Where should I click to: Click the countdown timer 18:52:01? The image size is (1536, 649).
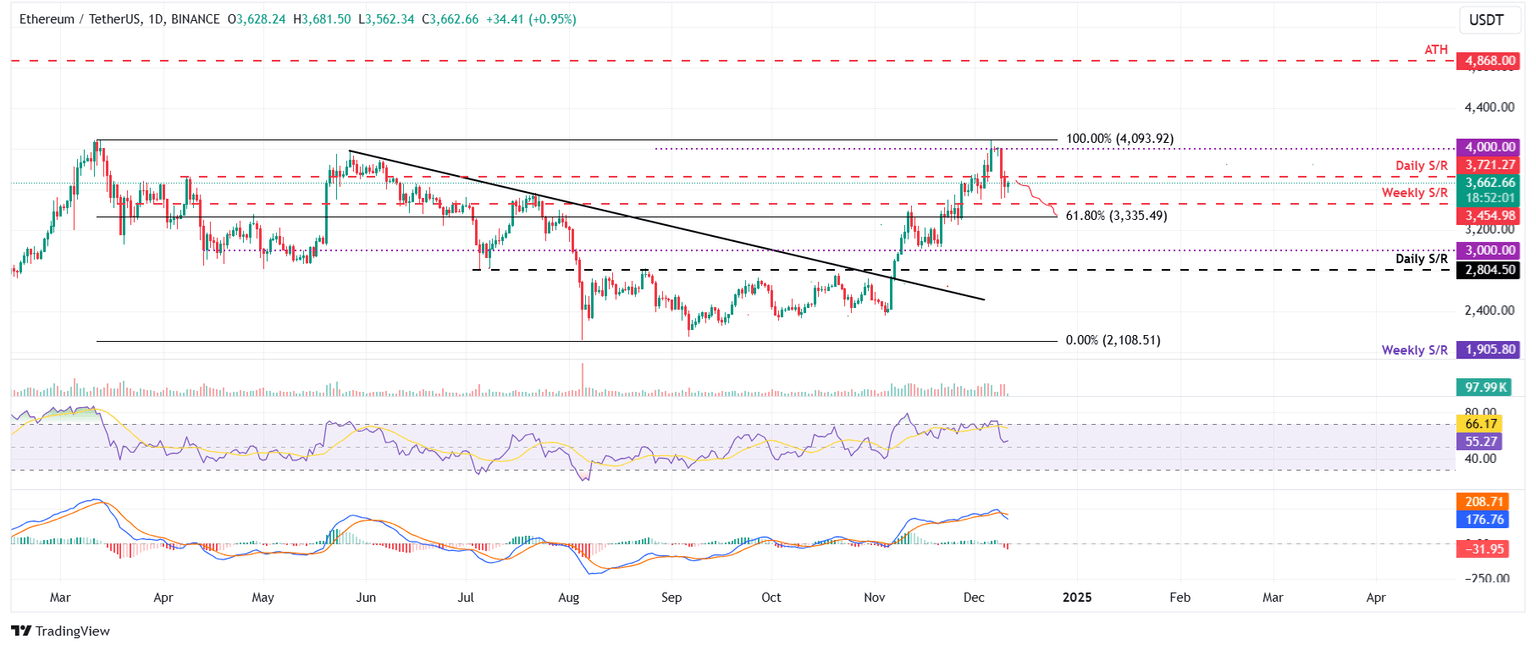point(1488,197)
